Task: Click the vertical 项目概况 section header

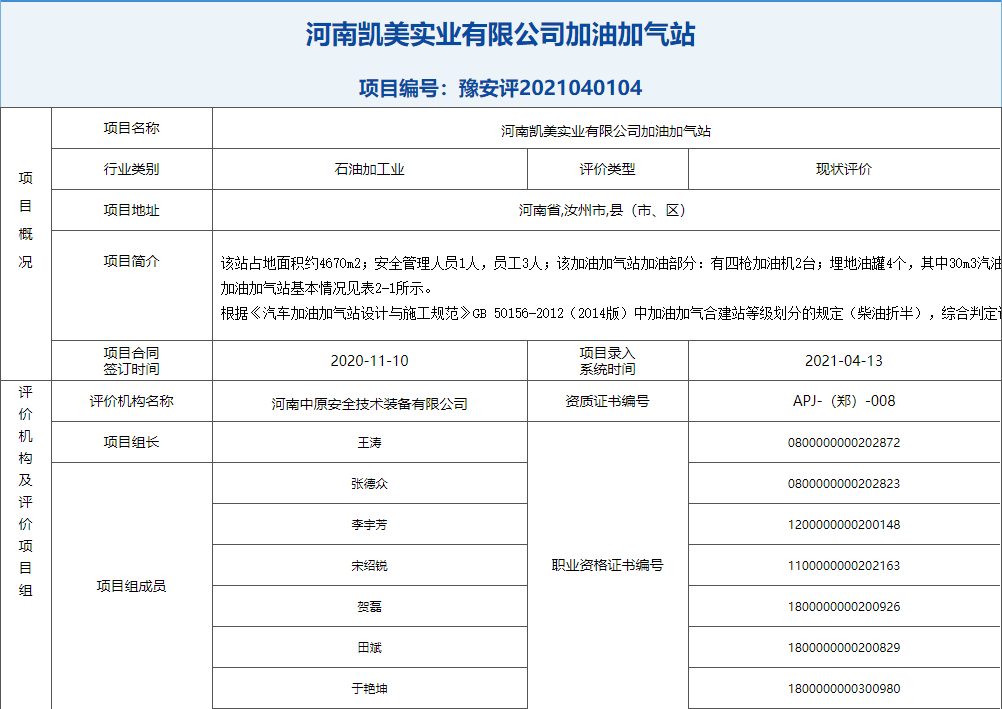Action: [26, 219]
